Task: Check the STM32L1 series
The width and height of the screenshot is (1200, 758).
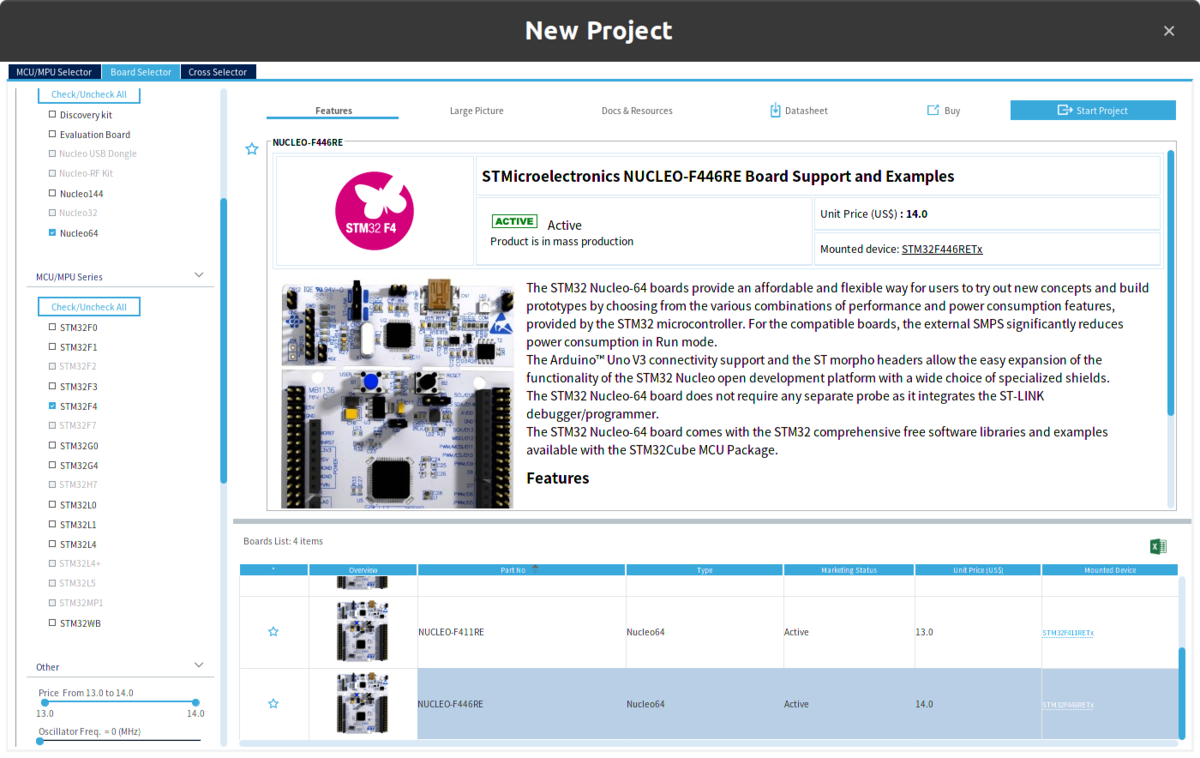Action: click(53, 524)
